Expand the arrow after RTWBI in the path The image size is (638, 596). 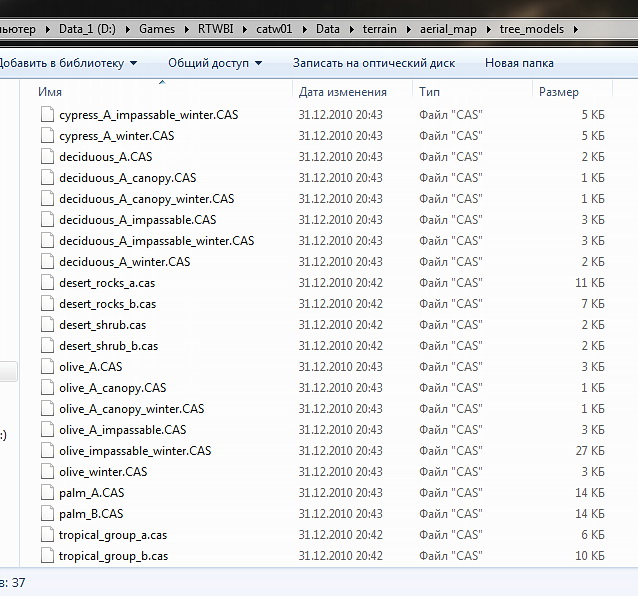point(245,29)
